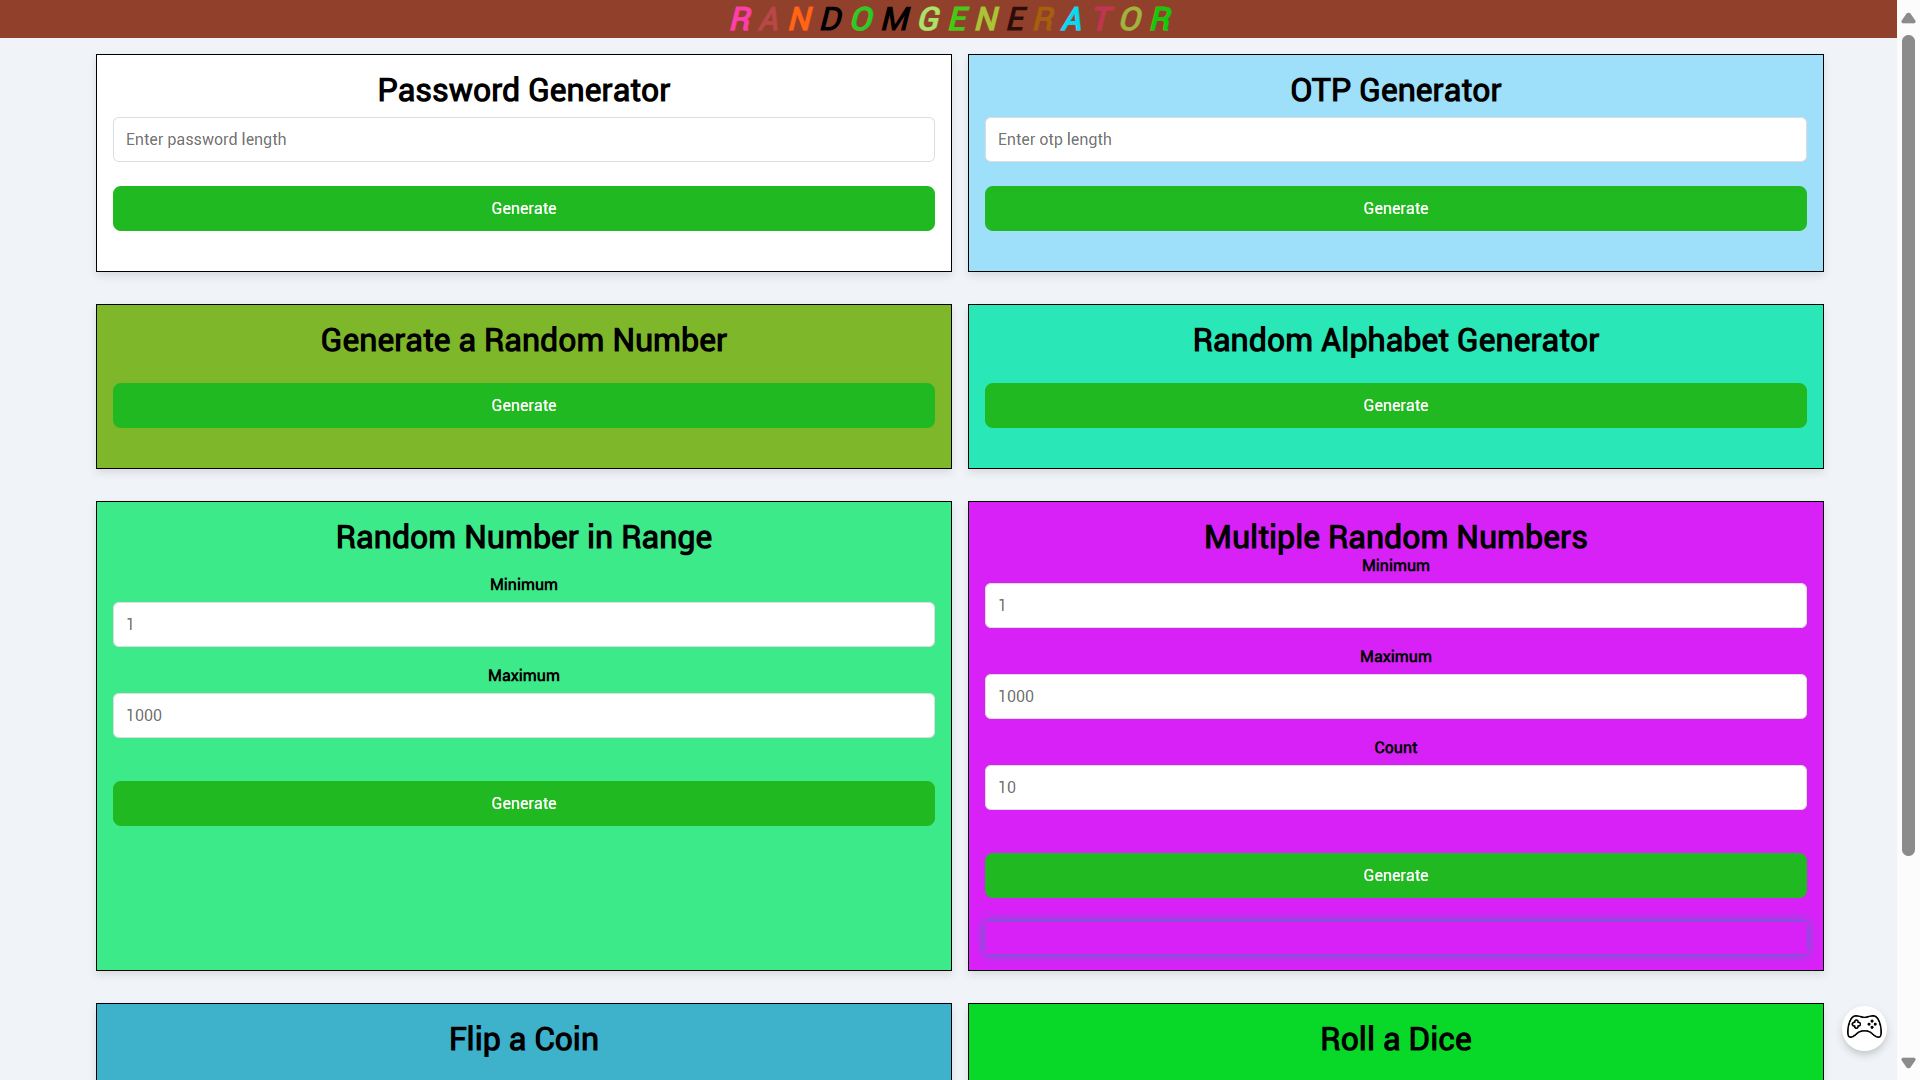The image size is (1920, 1080).
Task: Click the OTP Generator heading
Action: tap(1396, 90)
